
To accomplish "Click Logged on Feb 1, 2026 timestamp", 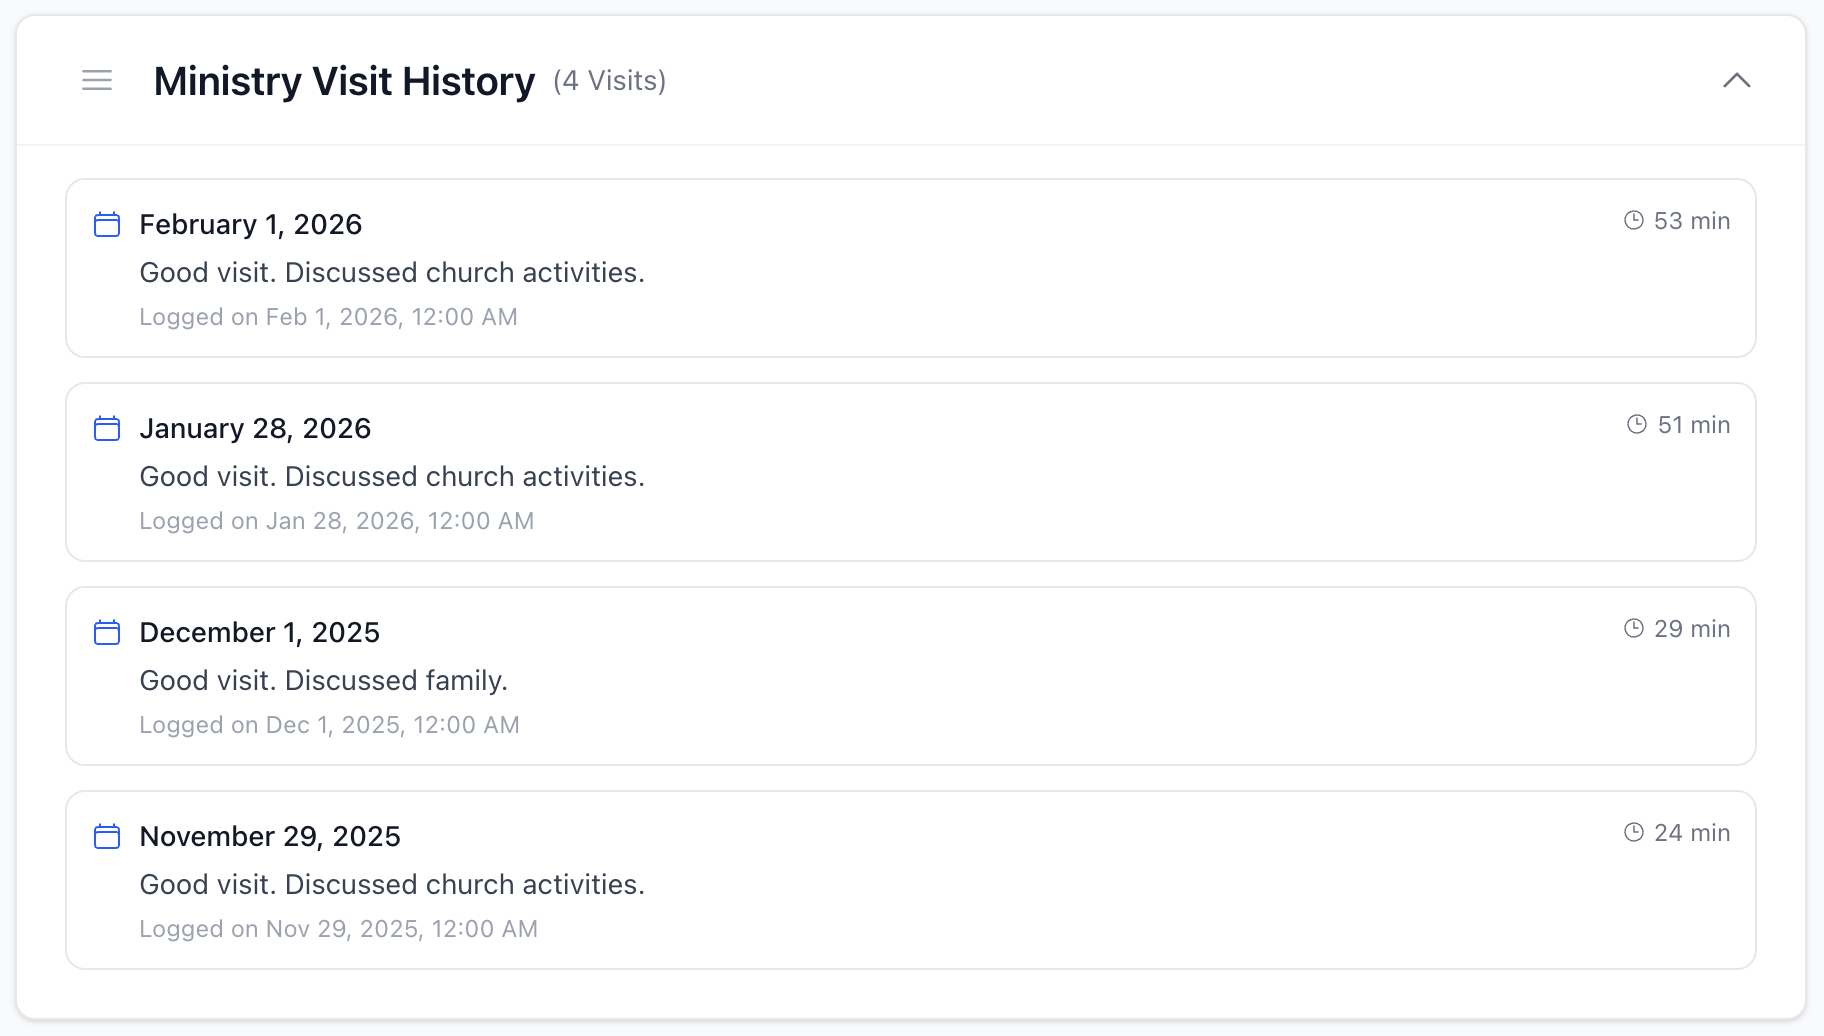I will click(329, 316).
